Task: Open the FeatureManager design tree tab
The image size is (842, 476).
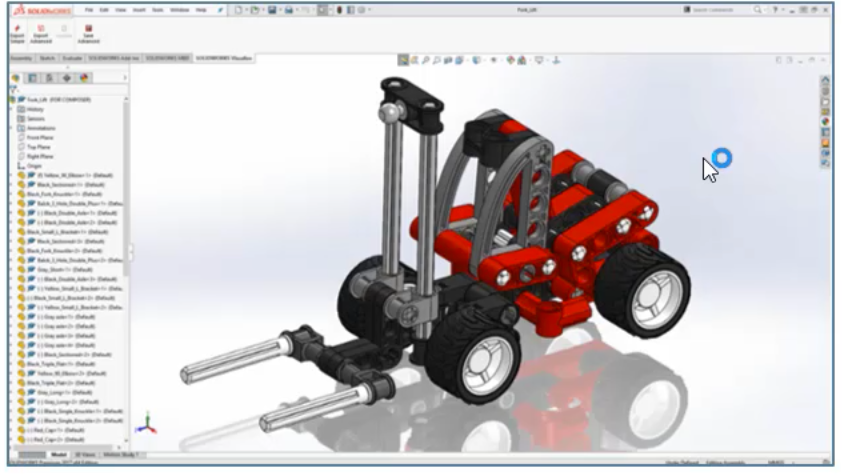Action: pyautogui.click(x=16, y=77)
